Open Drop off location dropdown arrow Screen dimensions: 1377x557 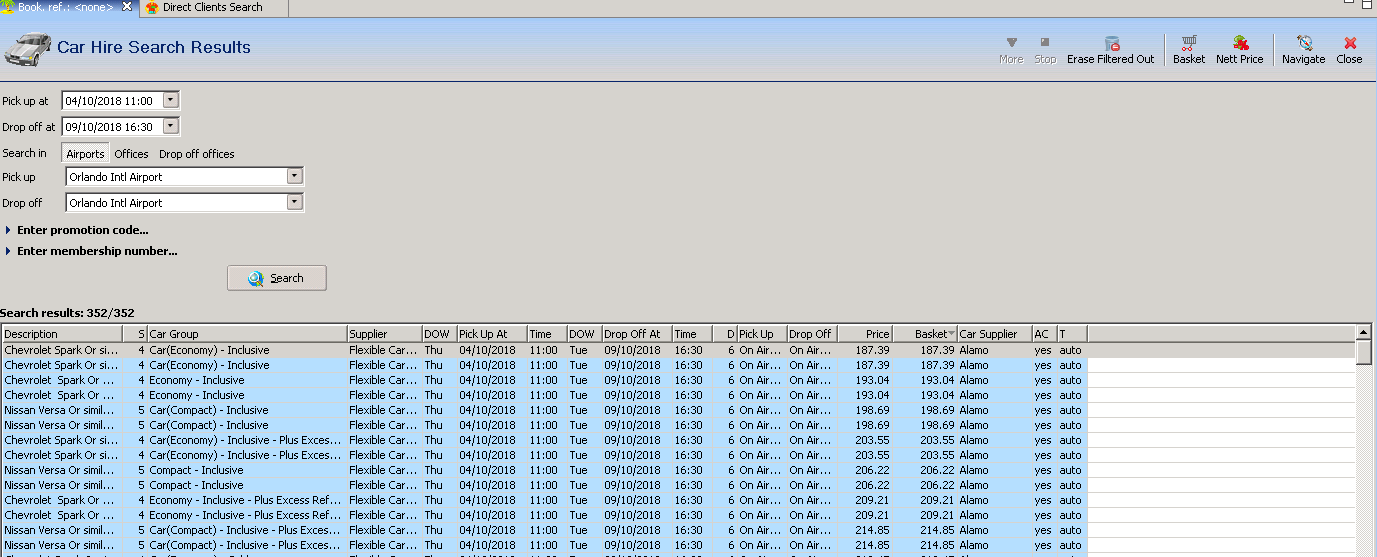pos(294,202)
